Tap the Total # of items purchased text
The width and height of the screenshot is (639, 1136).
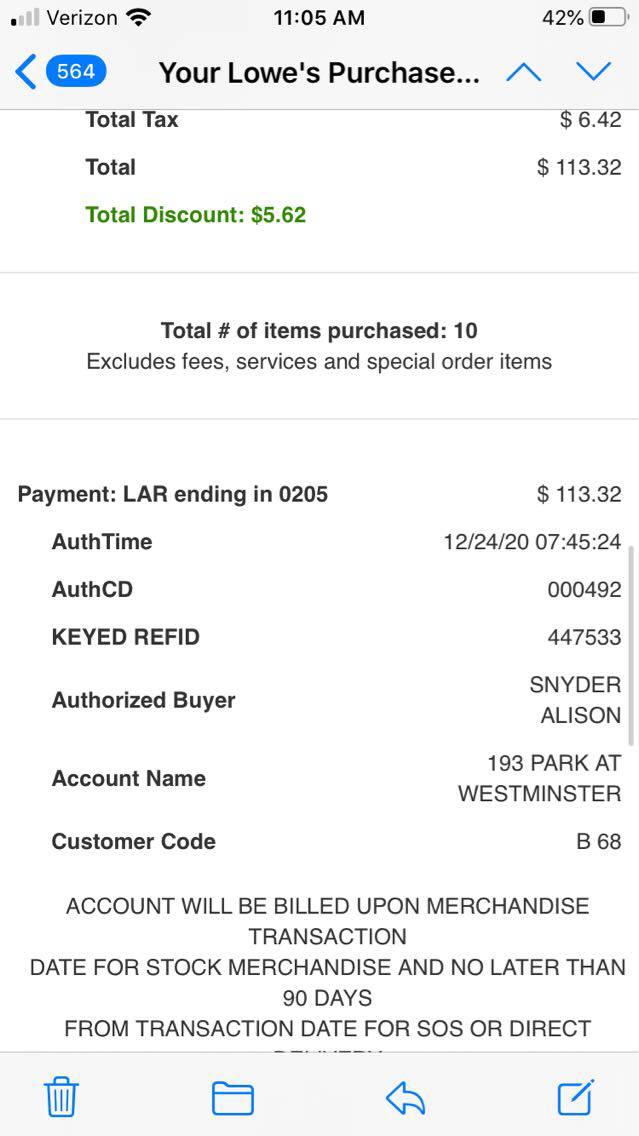coord(319,331)
